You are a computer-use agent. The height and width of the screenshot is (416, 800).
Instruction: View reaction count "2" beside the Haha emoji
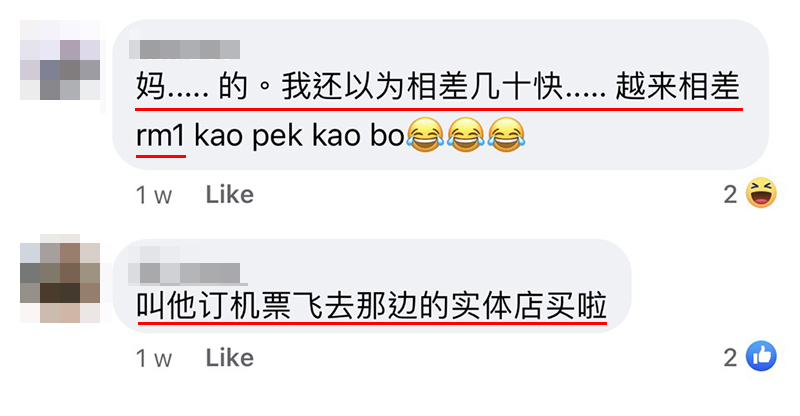(731, 194)
